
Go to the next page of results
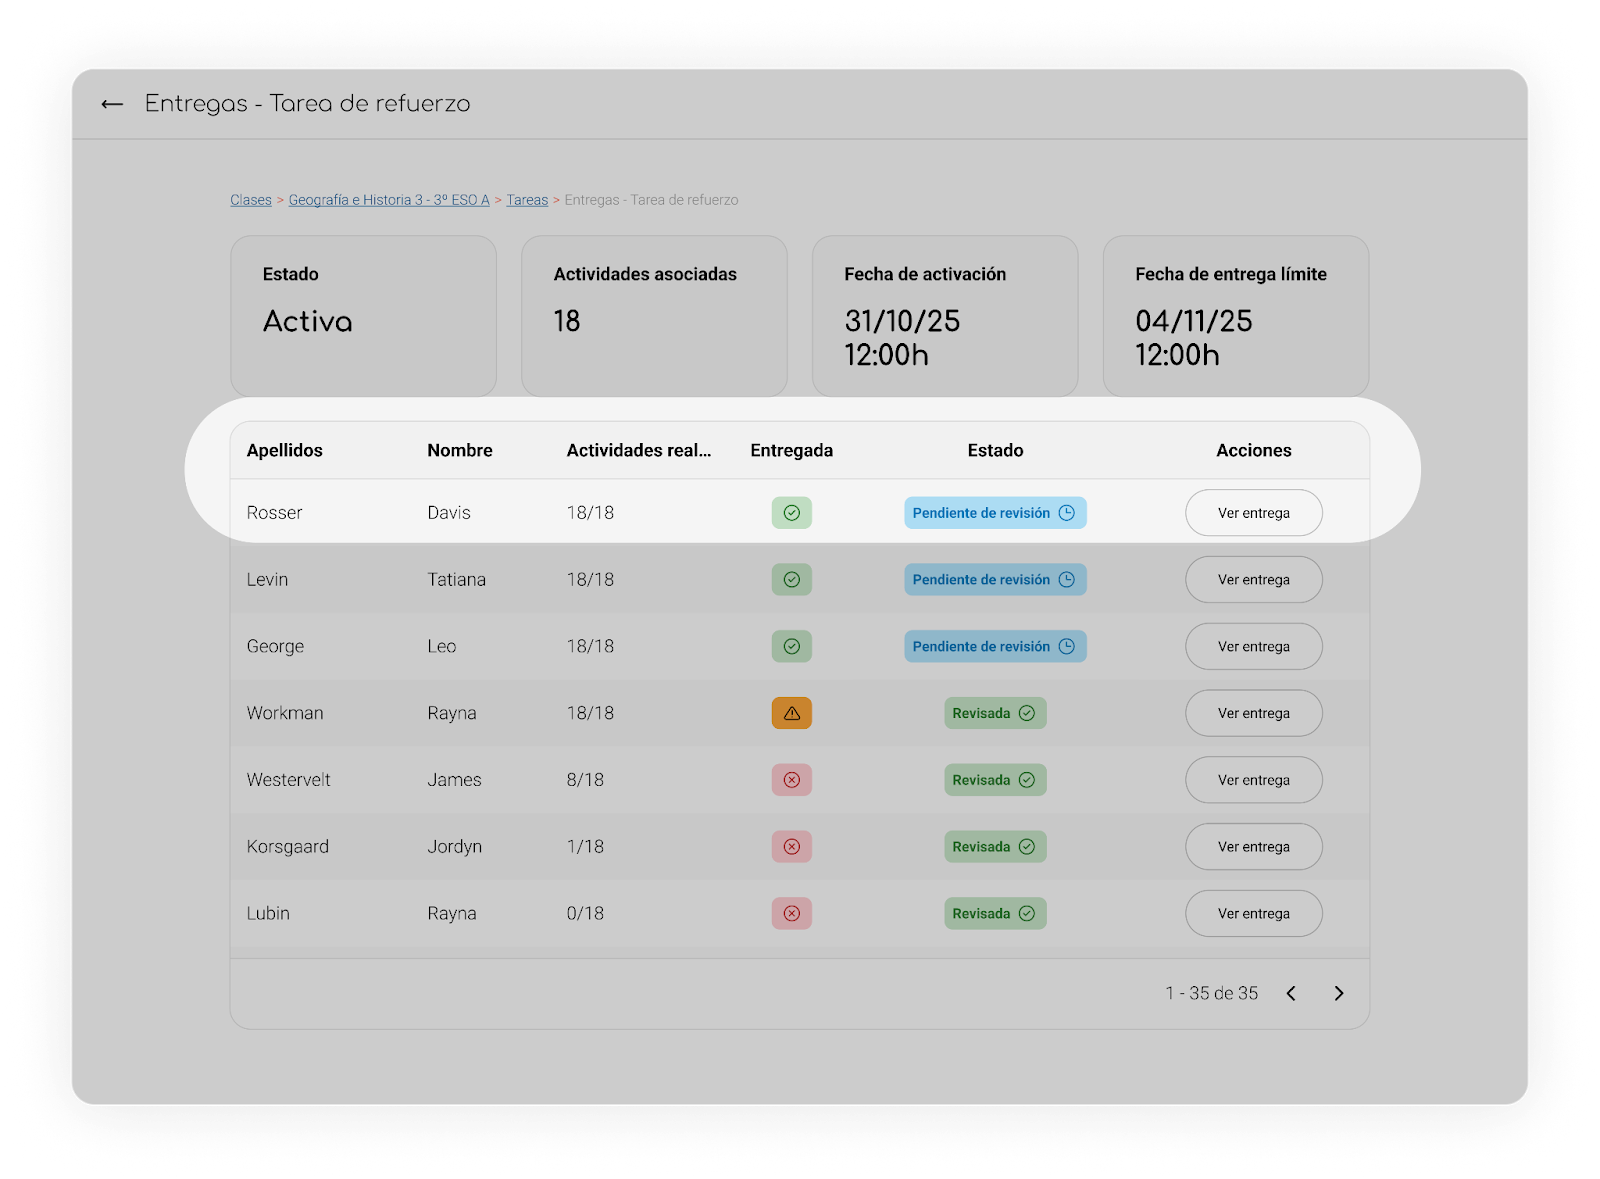[x=1338, y=993]
